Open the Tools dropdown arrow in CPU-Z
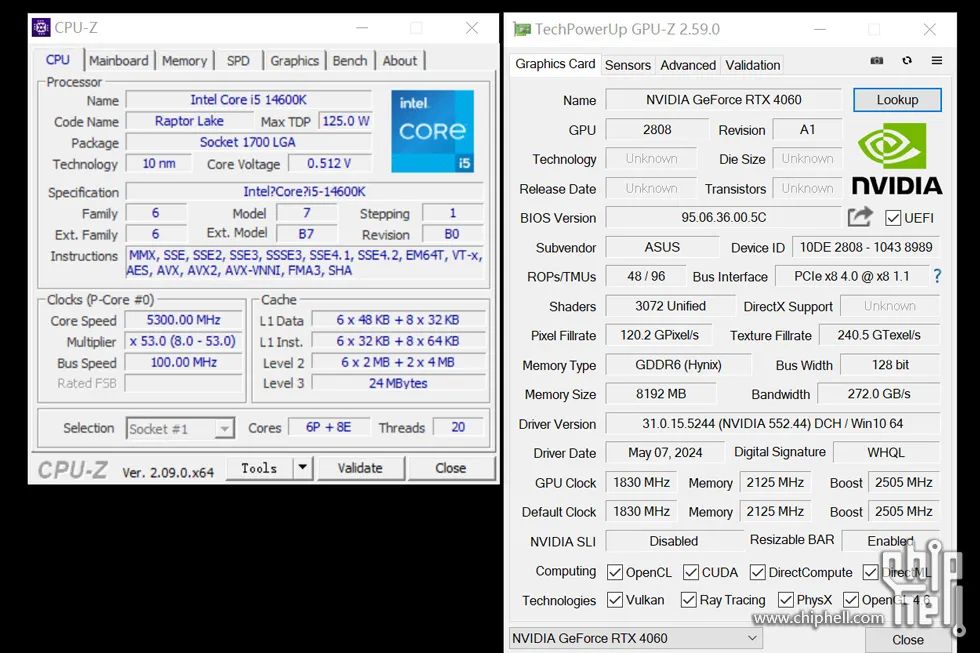The width and height of the screenshot is (980, 653). click(x=302, y=467)
